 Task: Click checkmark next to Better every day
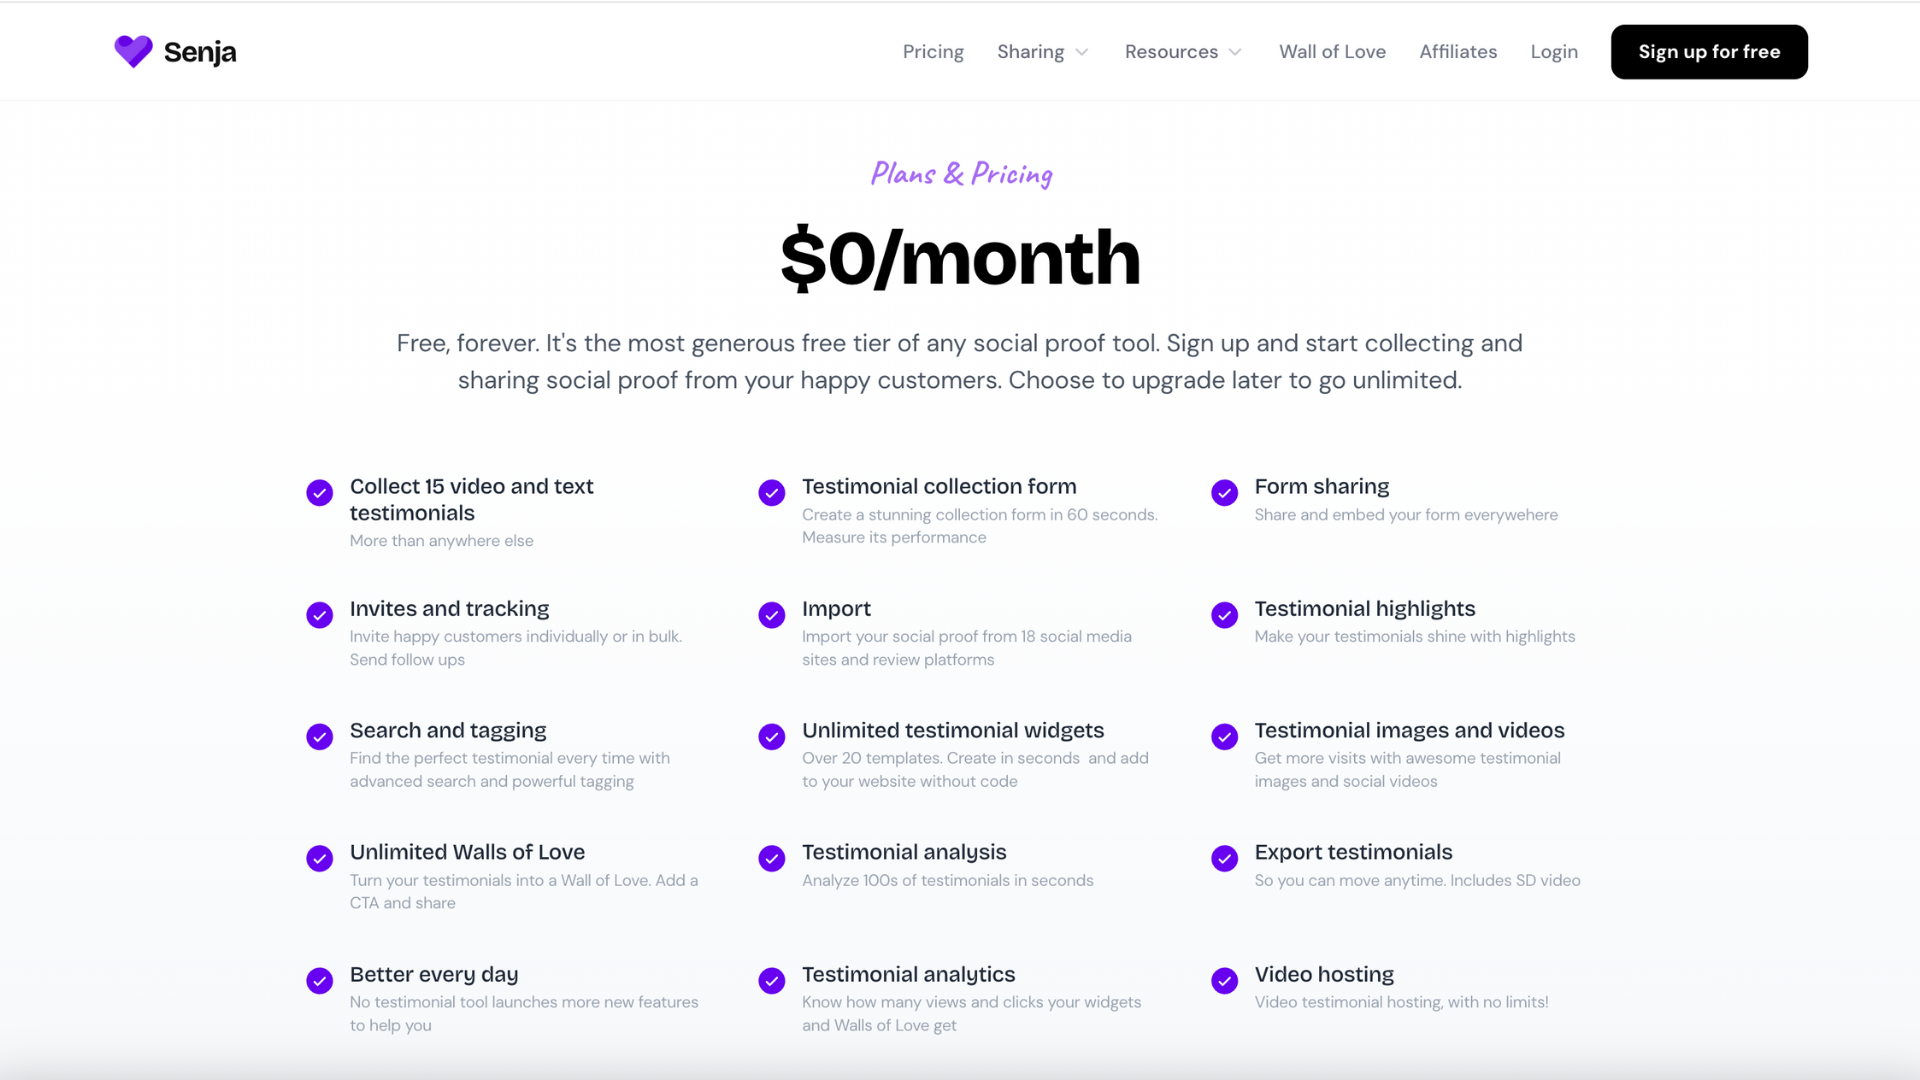[320, 981]
